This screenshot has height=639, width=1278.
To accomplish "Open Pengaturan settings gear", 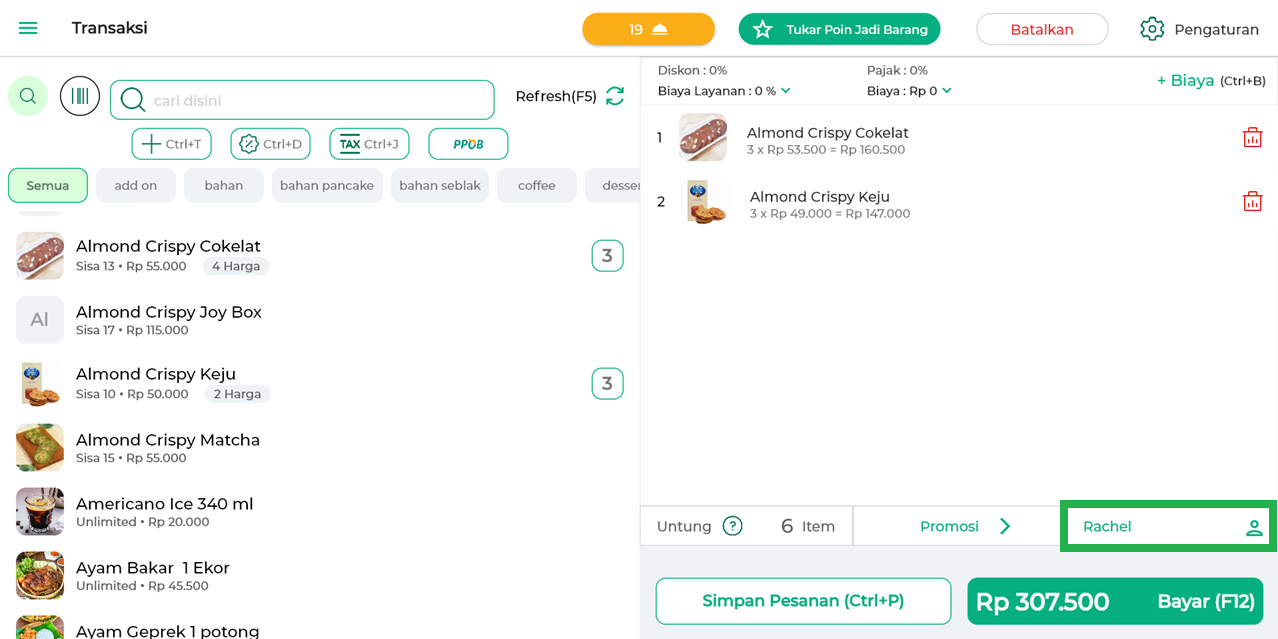I will click(1152, 29).
